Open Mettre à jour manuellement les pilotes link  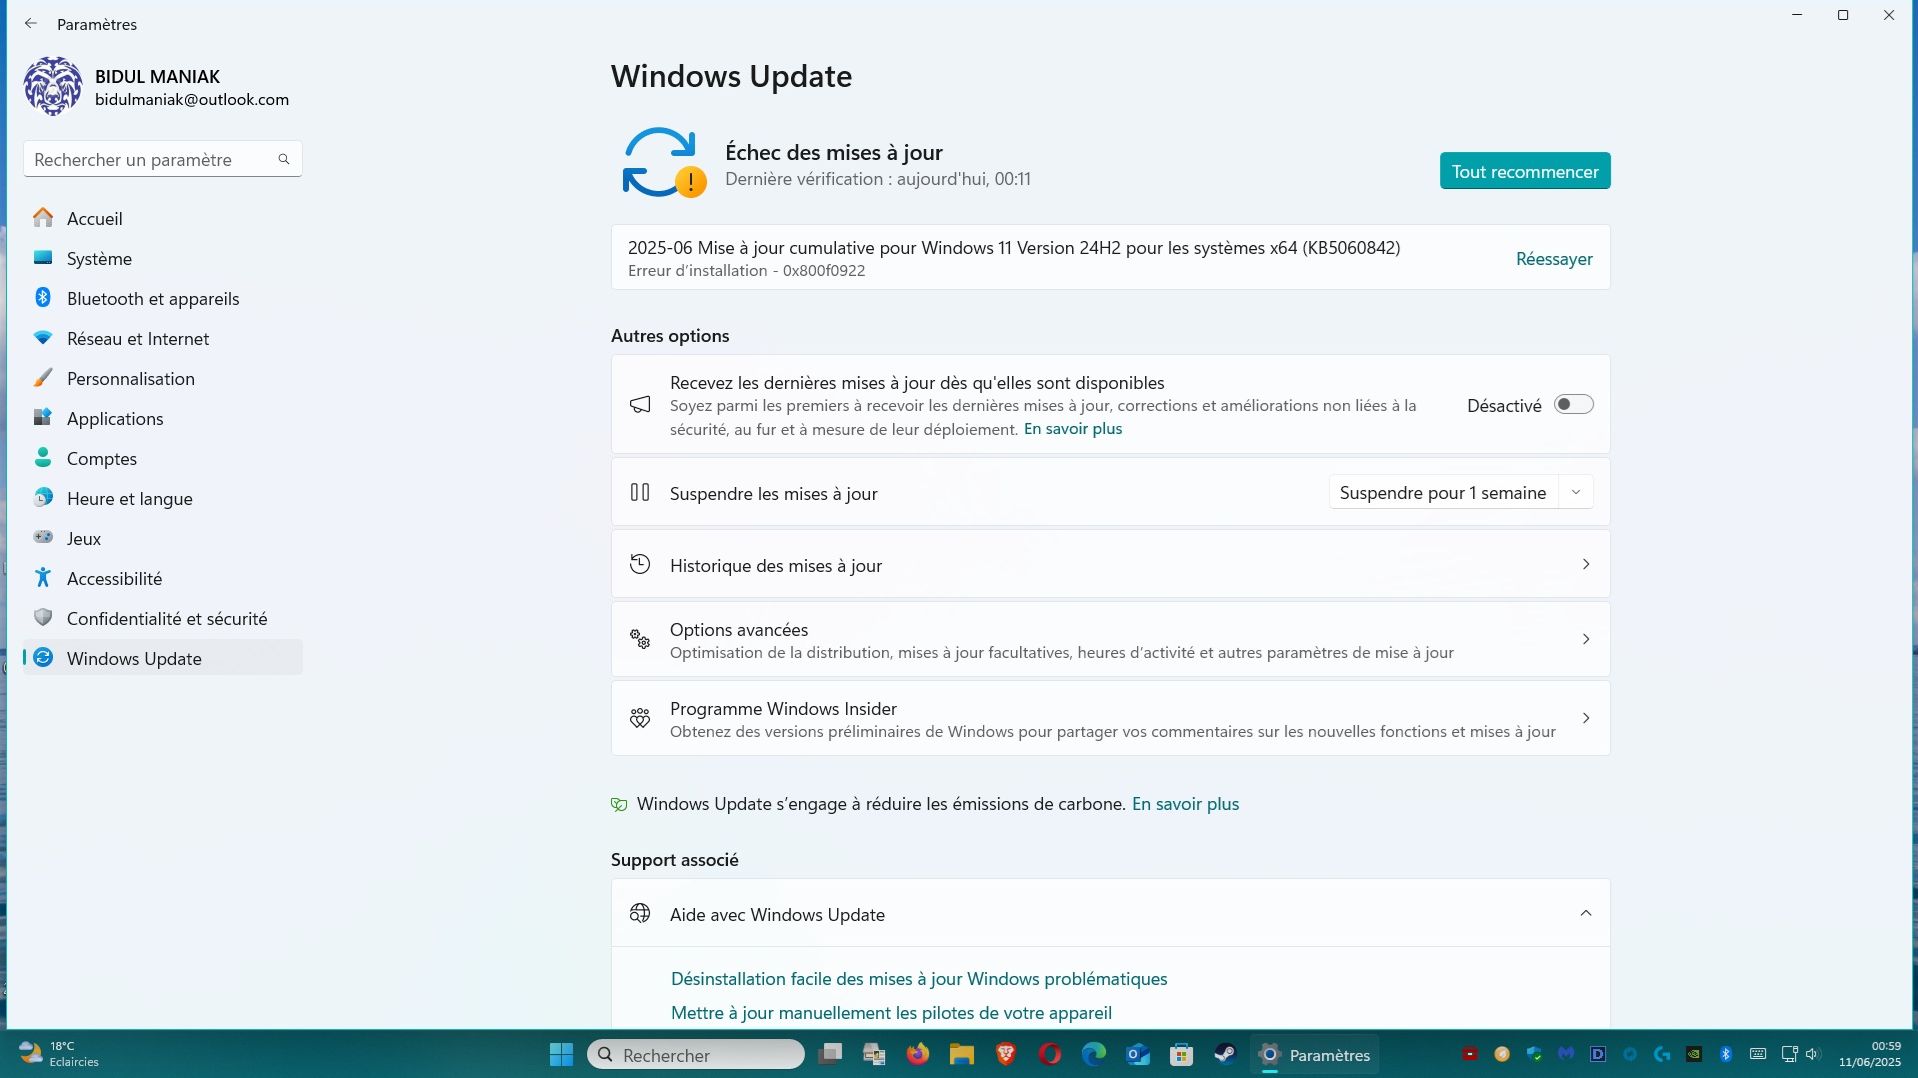tap(891, 1013)
